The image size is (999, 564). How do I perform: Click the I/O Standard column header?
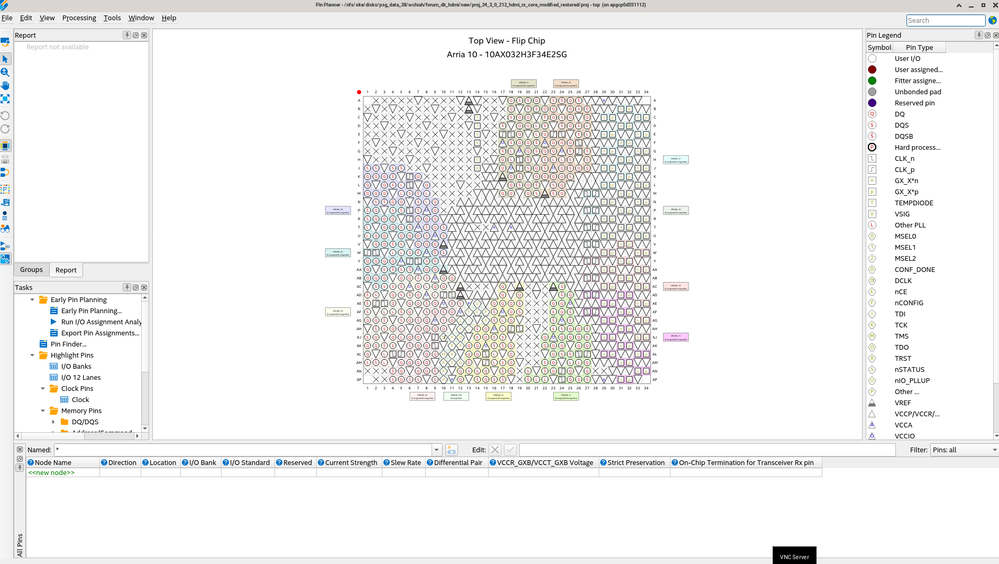click(x=249, y=463)
